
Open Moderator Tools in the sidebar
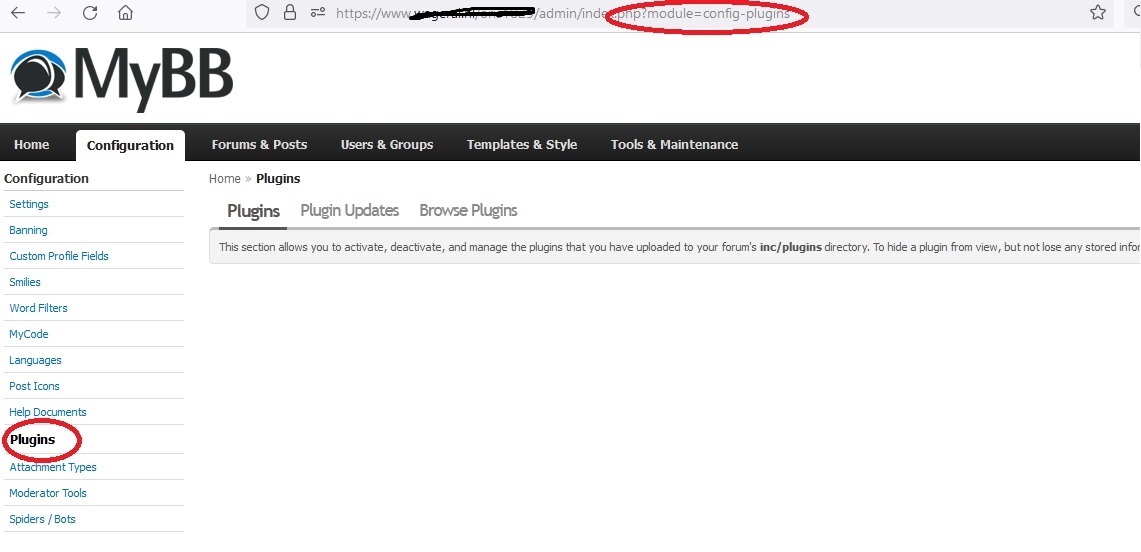click(48, 493)
